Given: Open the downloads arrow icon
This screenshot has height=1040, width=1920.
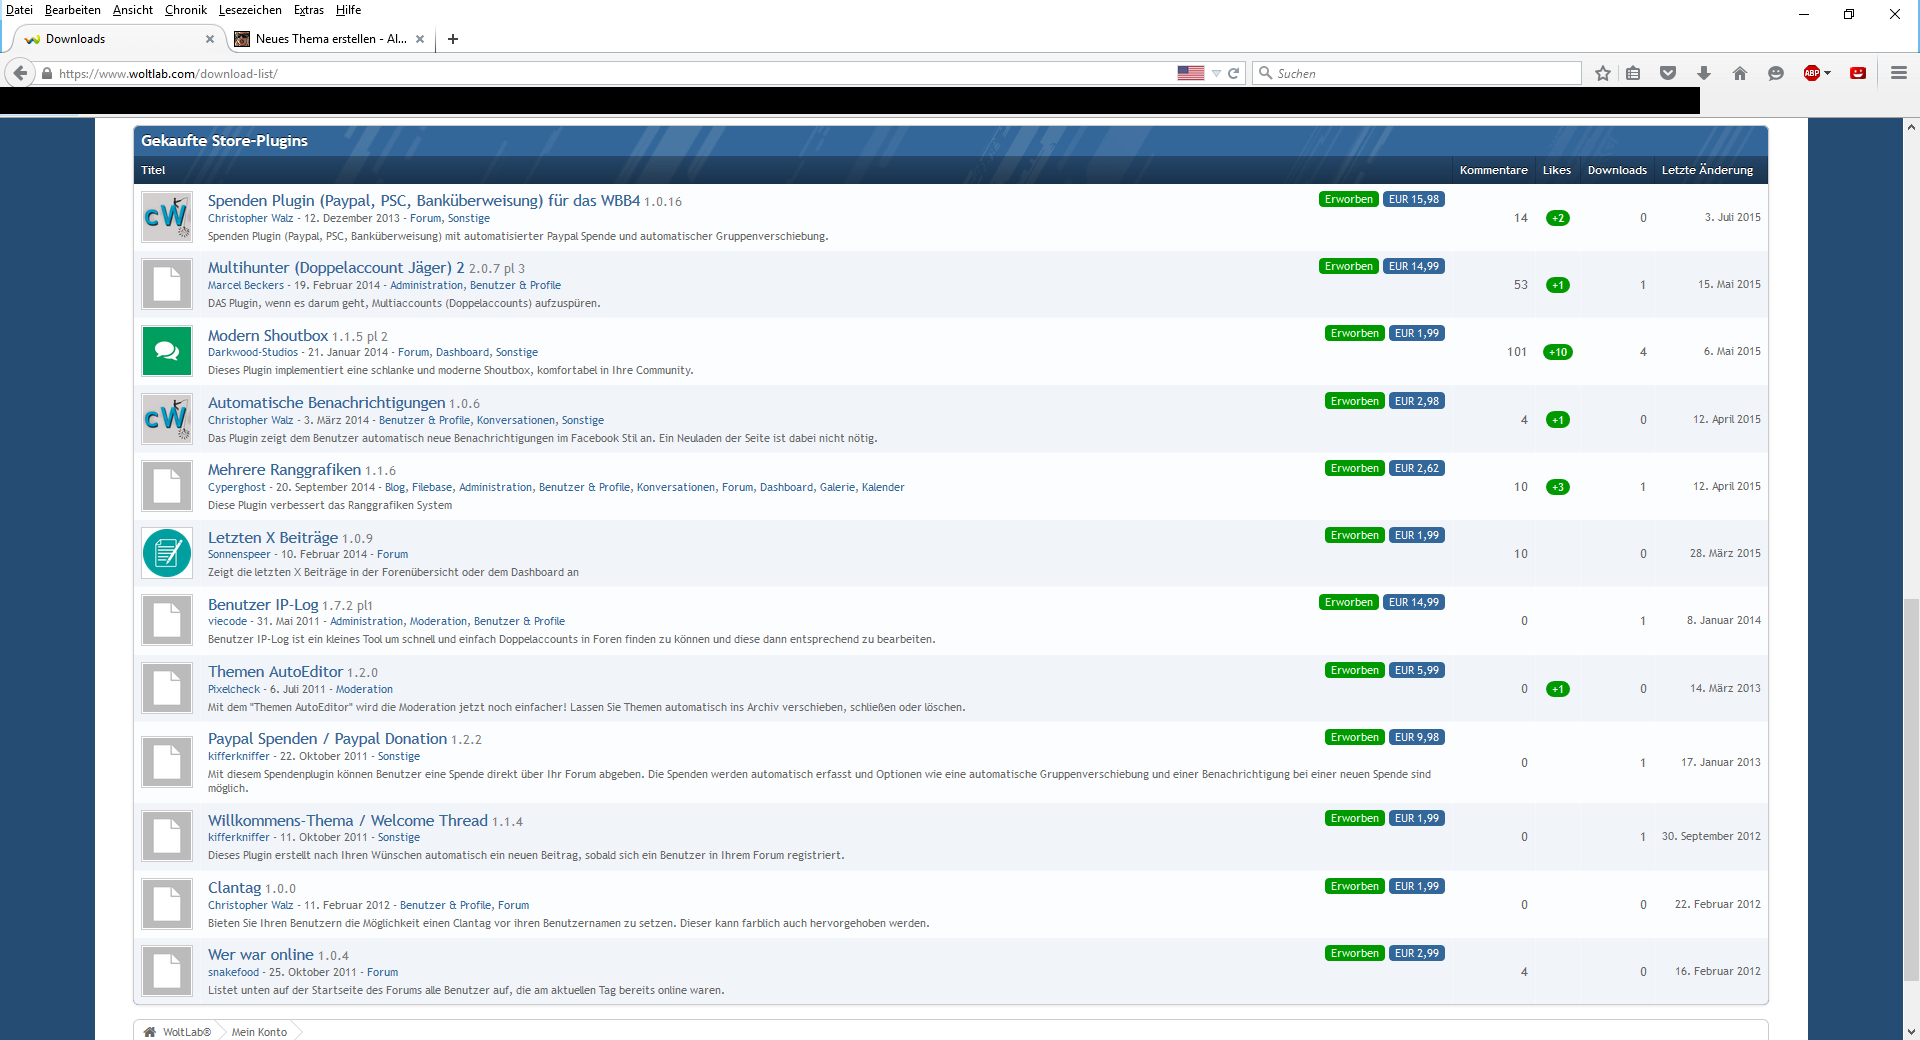Looking at the screenshot, I should coord(1704,73).
